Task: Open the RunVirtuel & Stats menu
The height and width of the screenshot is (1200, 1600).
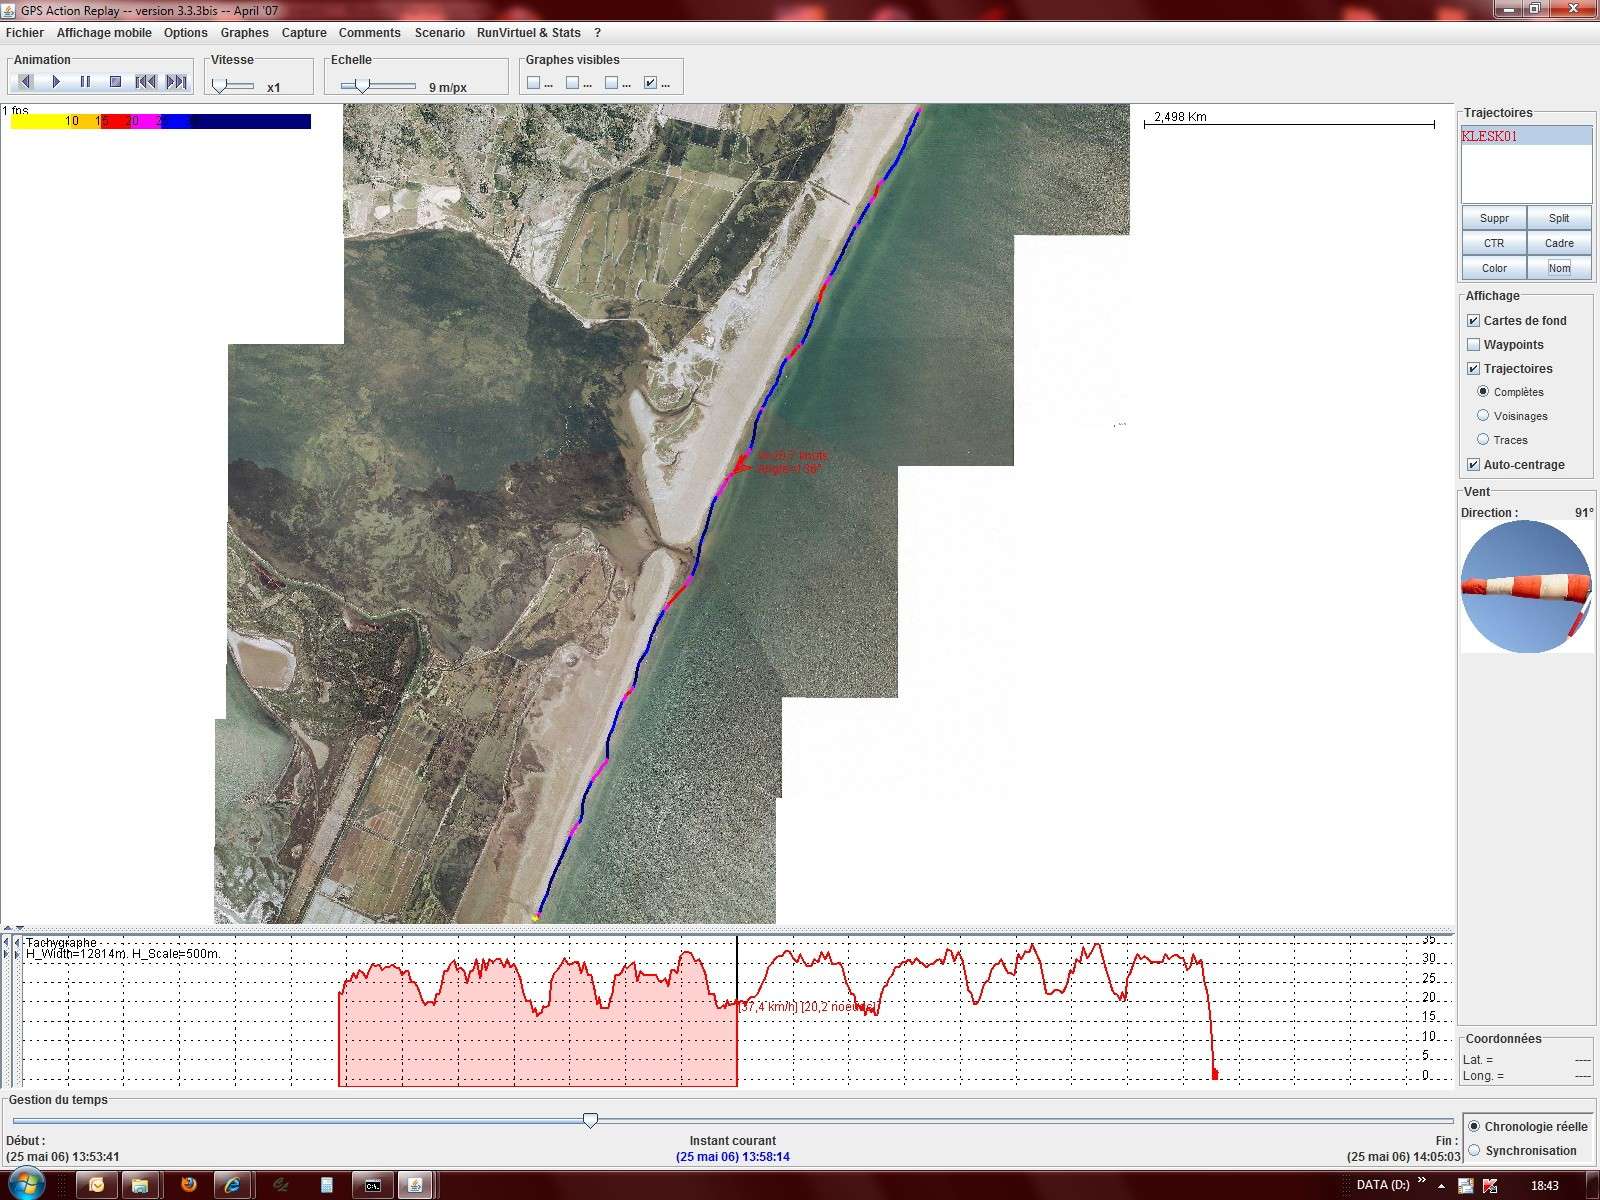Action: click(529, 33)
